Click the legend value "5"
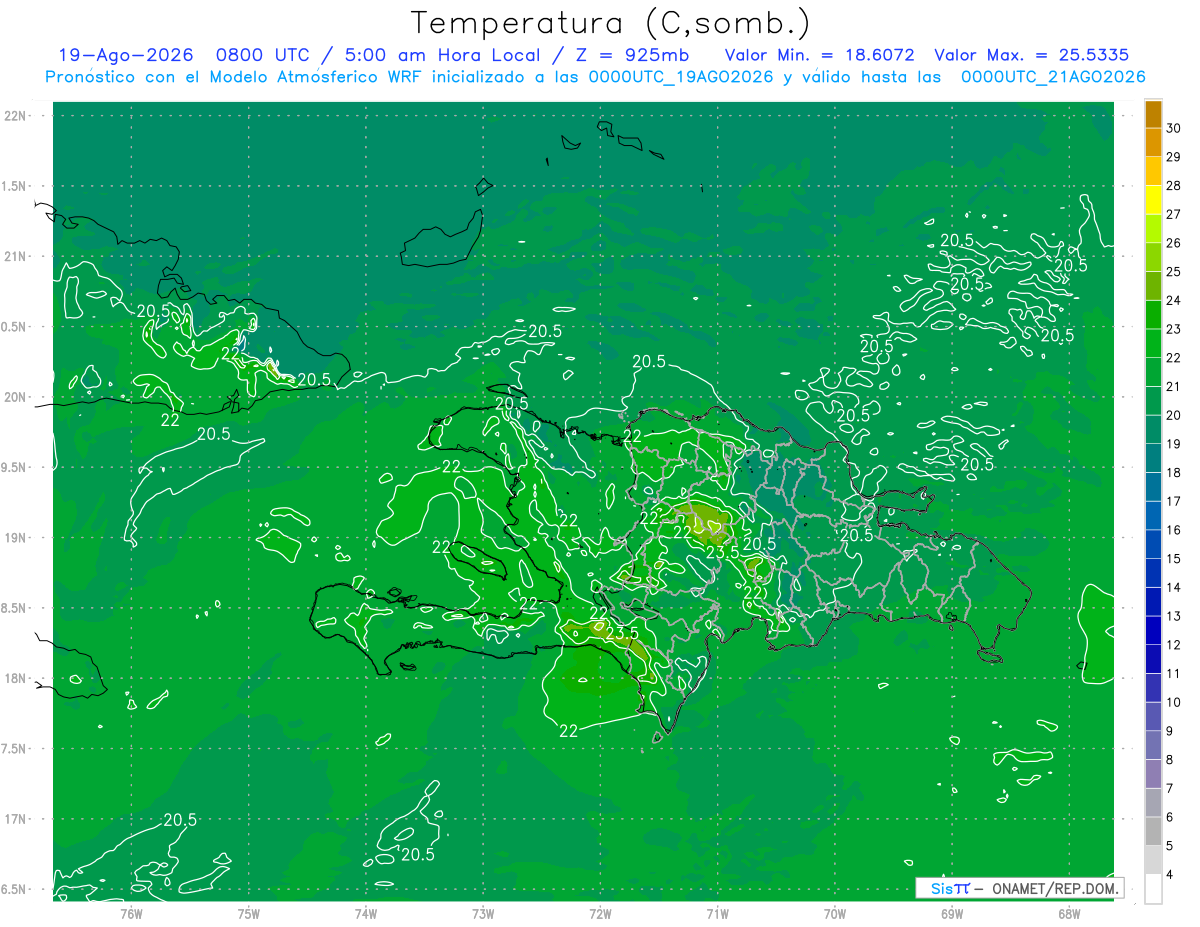1200x927 pixels. [x=1170, y=846]
